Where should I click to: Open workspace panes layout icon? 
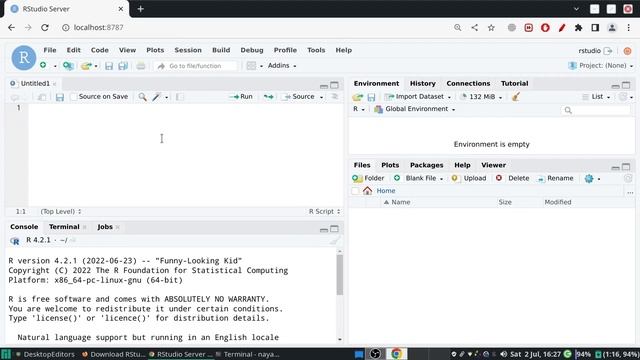click(x=251, y=66)
